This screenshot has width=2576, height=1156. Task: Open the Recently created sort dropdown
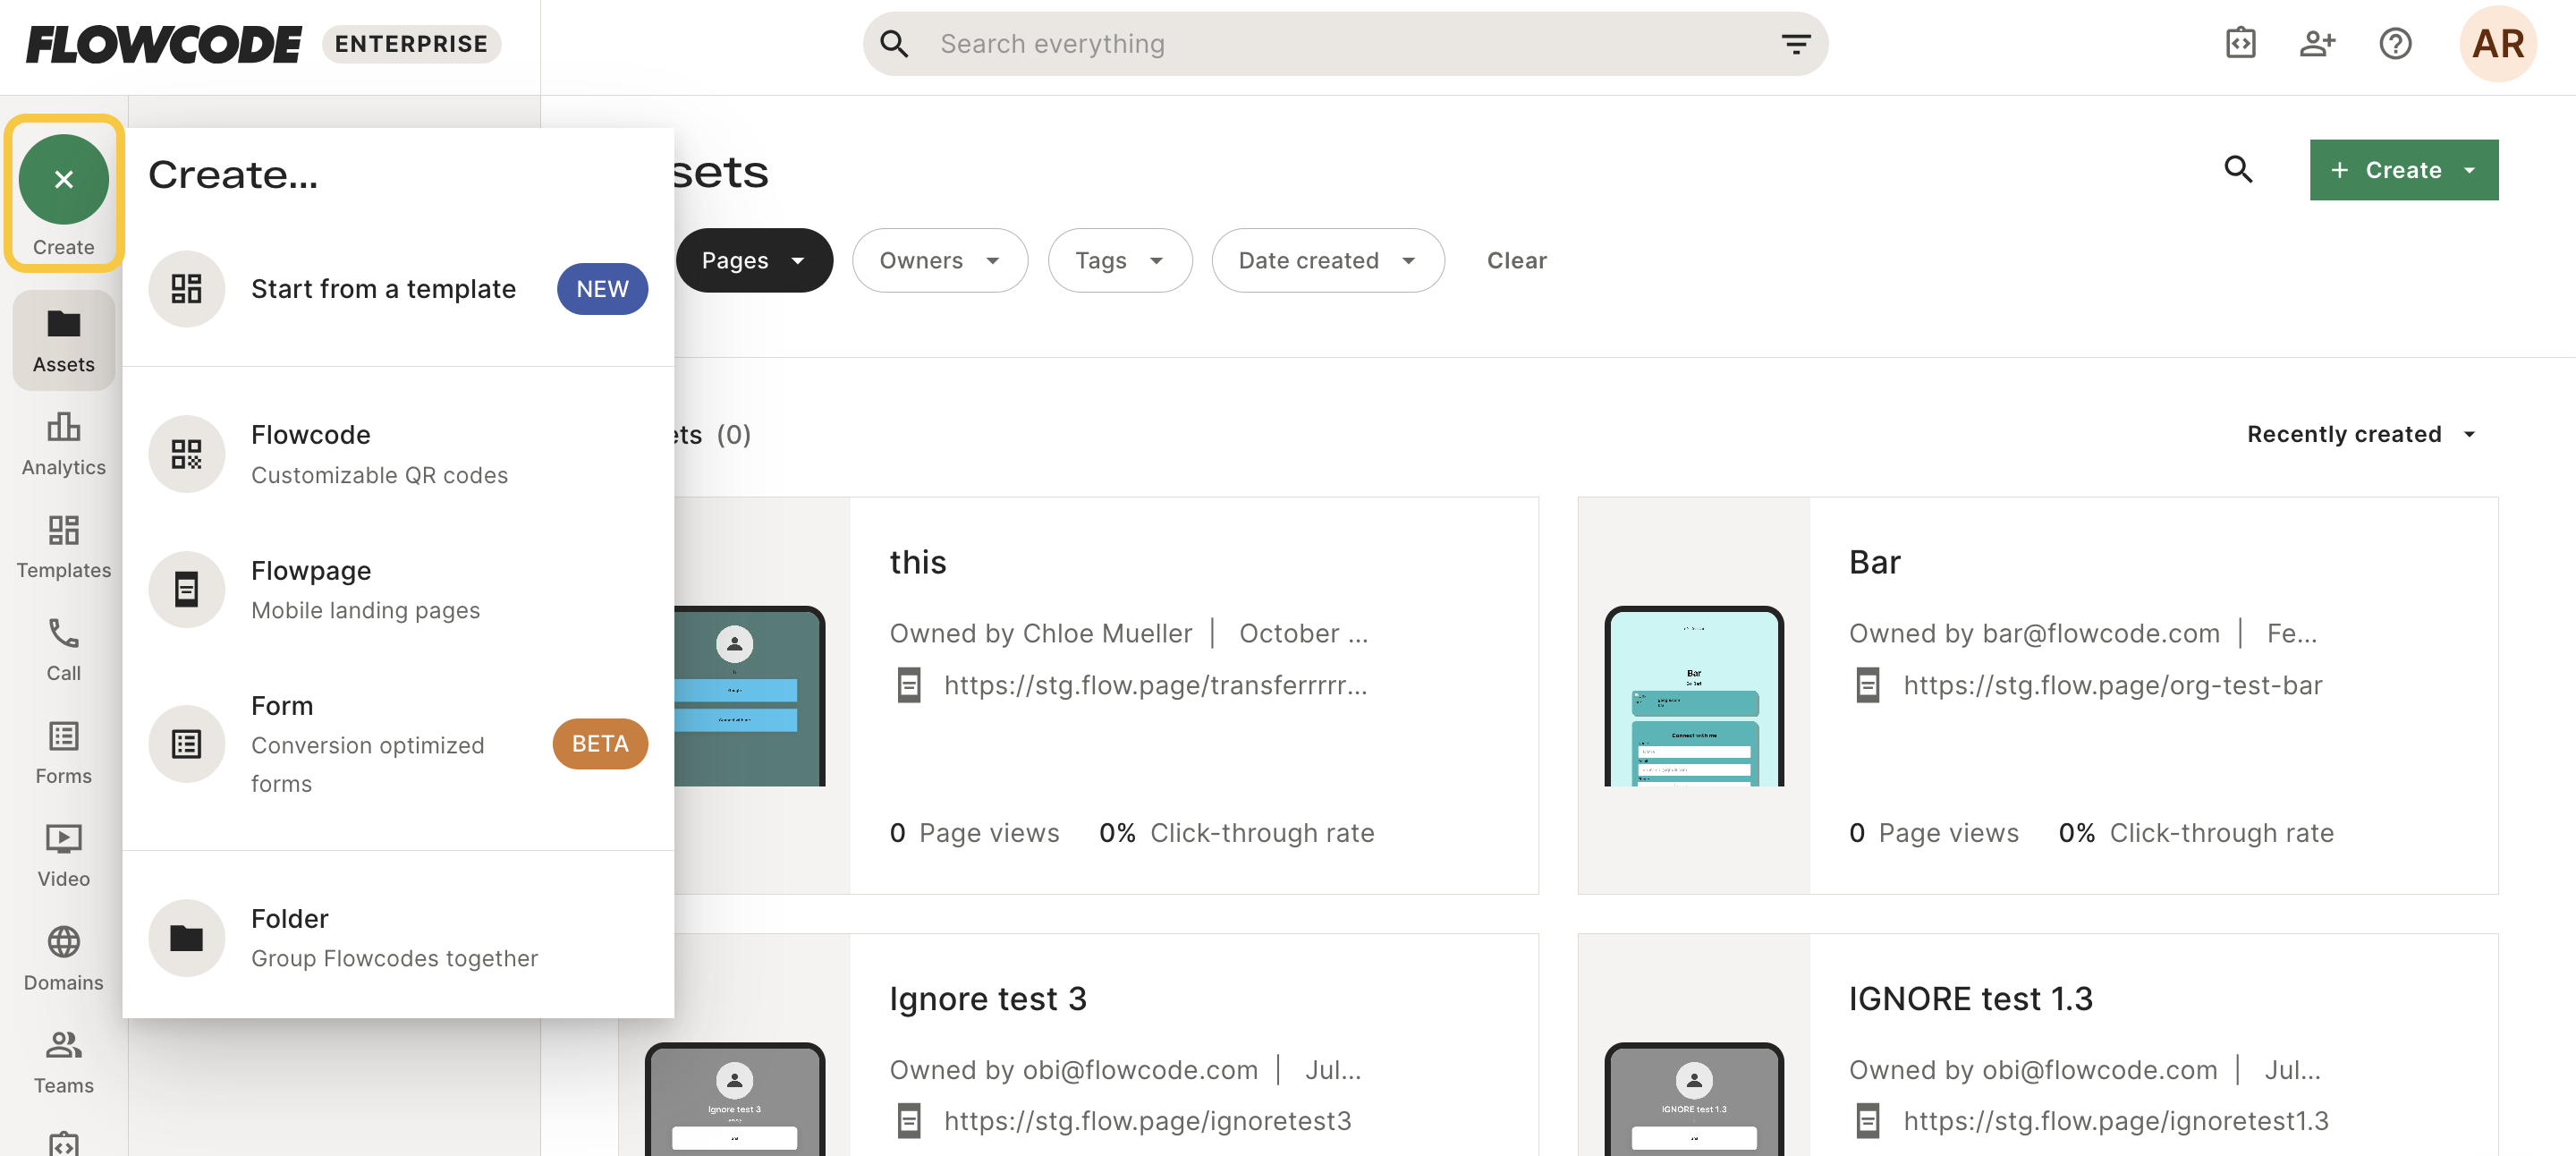tap(2361, 433)
